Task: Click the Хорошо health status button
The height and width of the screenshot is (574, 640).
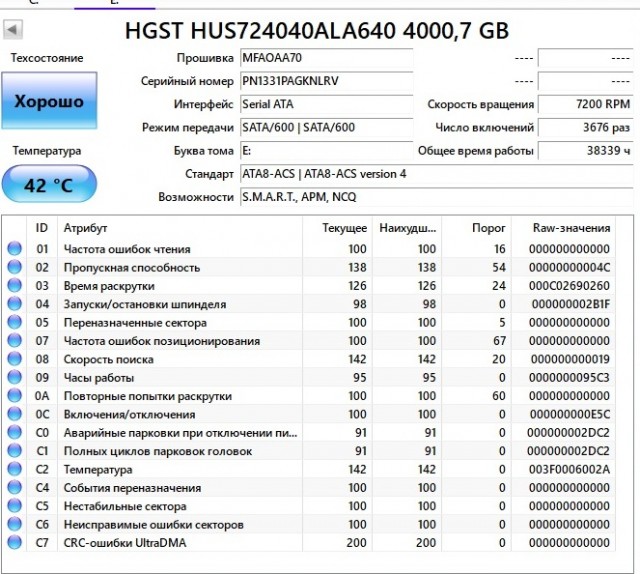Action: [49, 101]
